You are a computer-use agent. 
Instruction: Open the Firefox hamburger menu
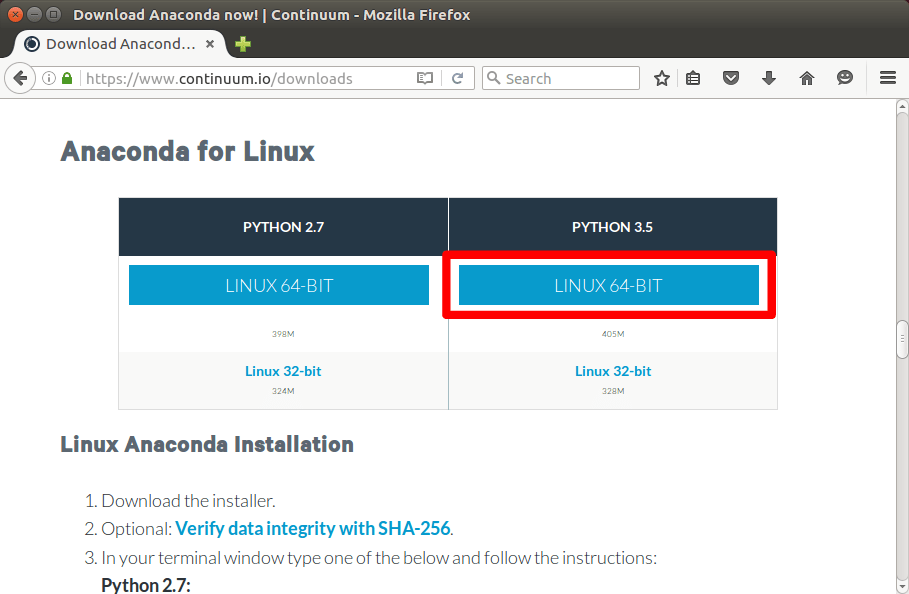coord(888,78)
